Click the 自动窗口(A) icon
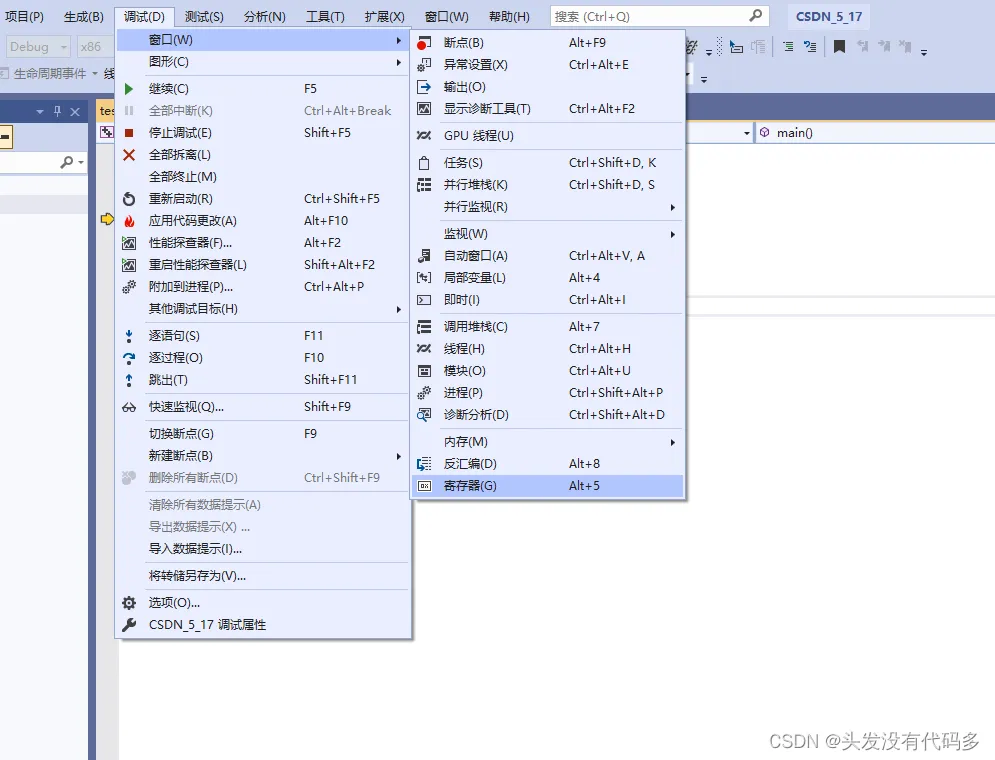This screenshot has height=760, width=995. (424, 256)
